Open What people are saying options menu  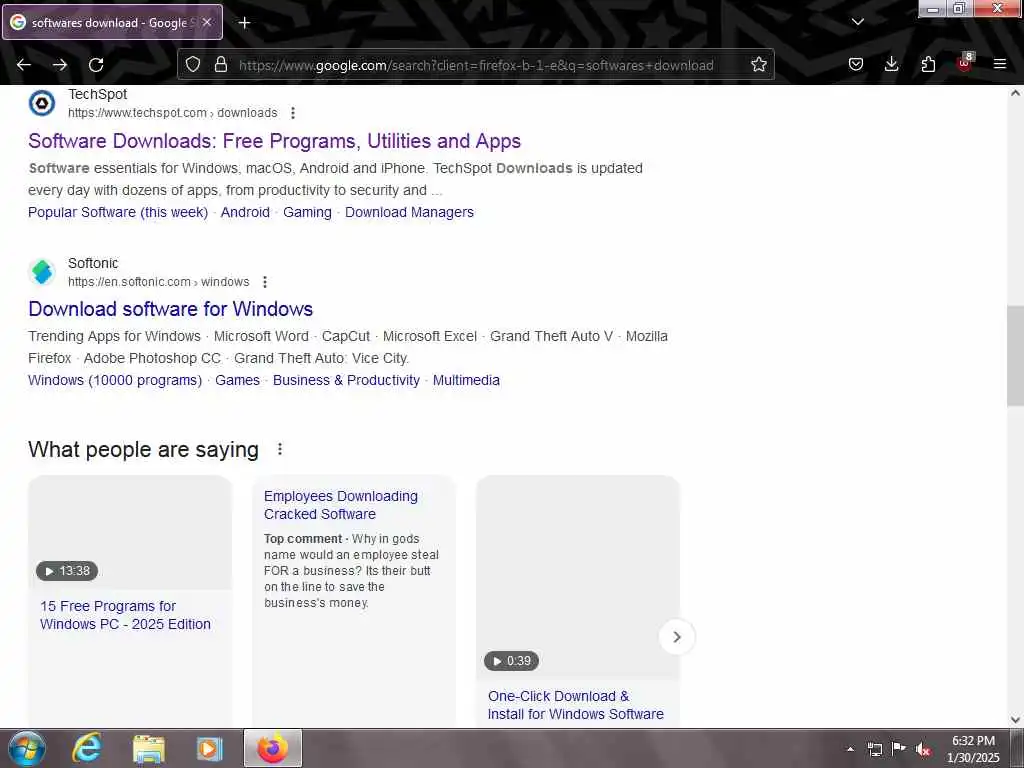(x=280, y=449)
